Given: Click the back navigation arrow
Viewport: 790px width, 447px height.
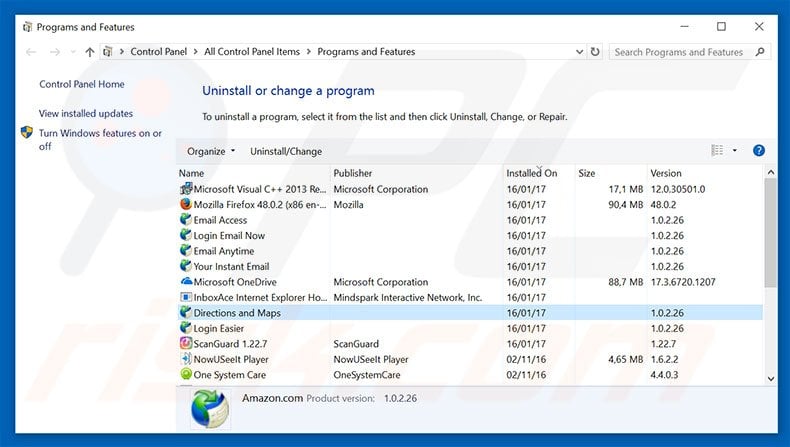Looking at the screenshot, I should (x=31, y=52).
